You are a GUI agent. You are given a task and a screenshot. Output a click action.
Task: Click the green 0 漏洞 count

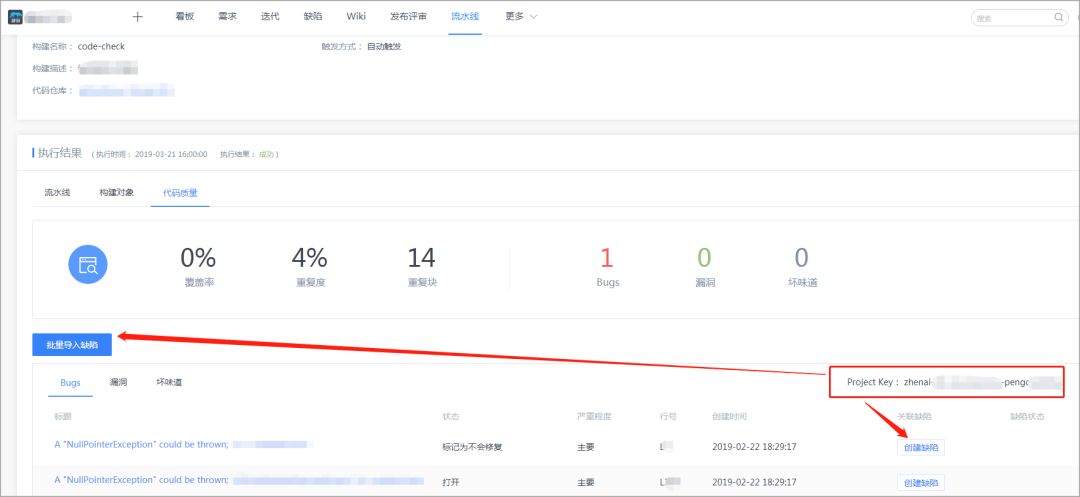pos(704,257)
